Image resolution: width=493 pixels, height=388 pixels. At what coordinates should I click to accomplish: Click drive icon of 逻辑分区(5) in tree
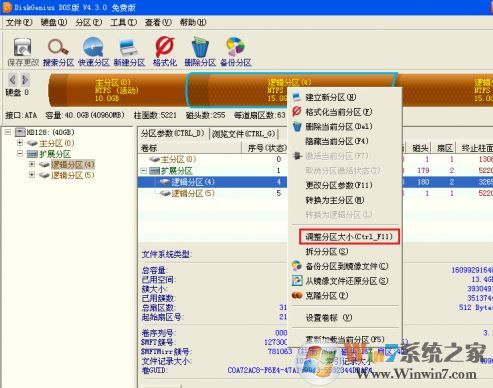(44, 175)
